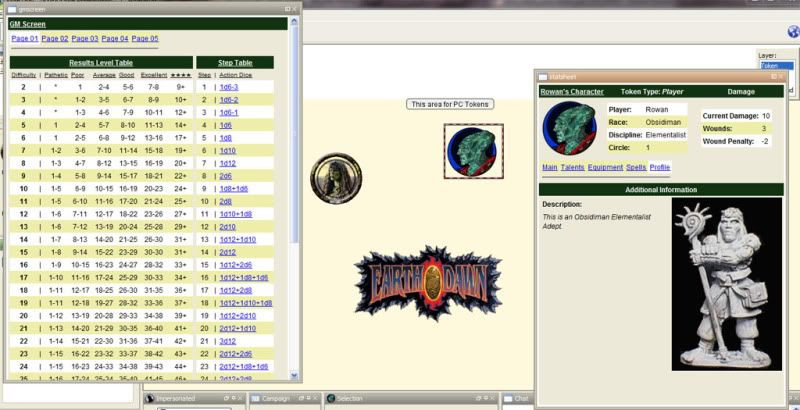Click the GM Screen header link
This screenshot has width=800, height=410.
tap(28, 24)
